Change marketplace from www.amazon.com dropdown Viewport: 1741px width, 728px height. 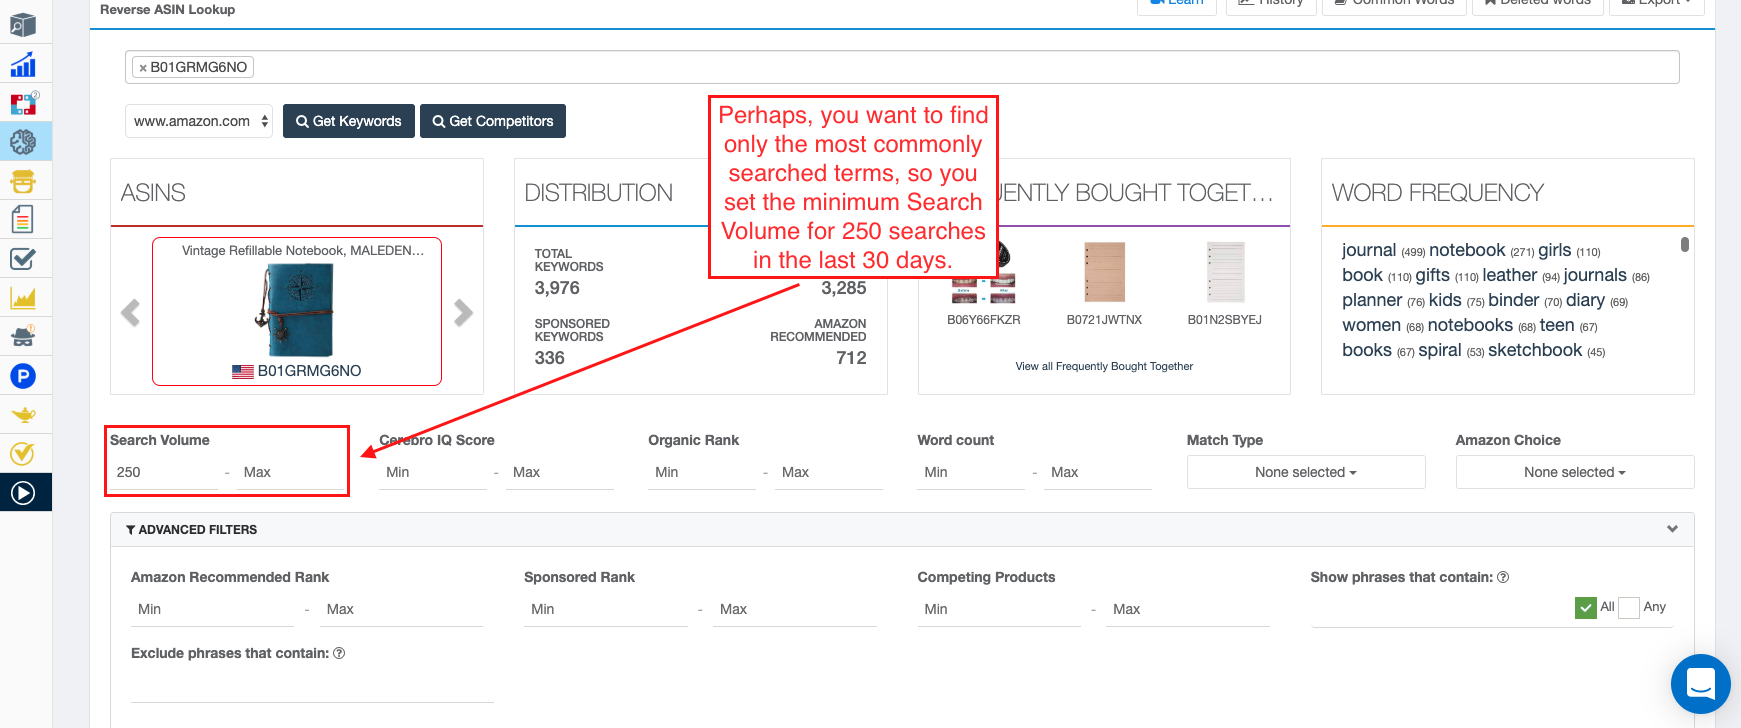click(199, 121)
